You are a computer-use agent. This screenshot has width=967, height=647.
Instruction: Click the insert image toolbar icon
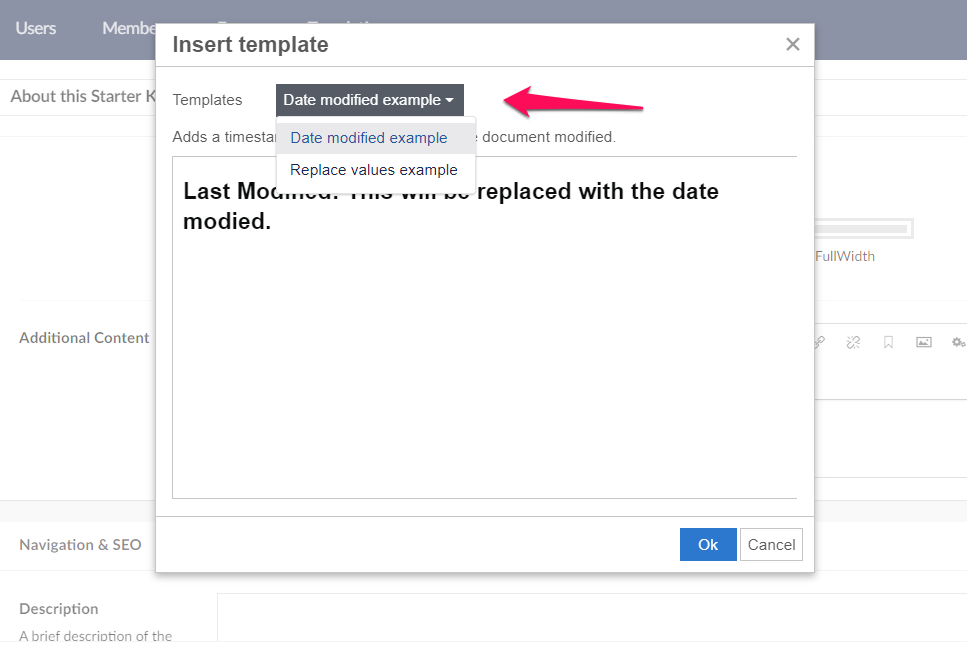point(923,342)
